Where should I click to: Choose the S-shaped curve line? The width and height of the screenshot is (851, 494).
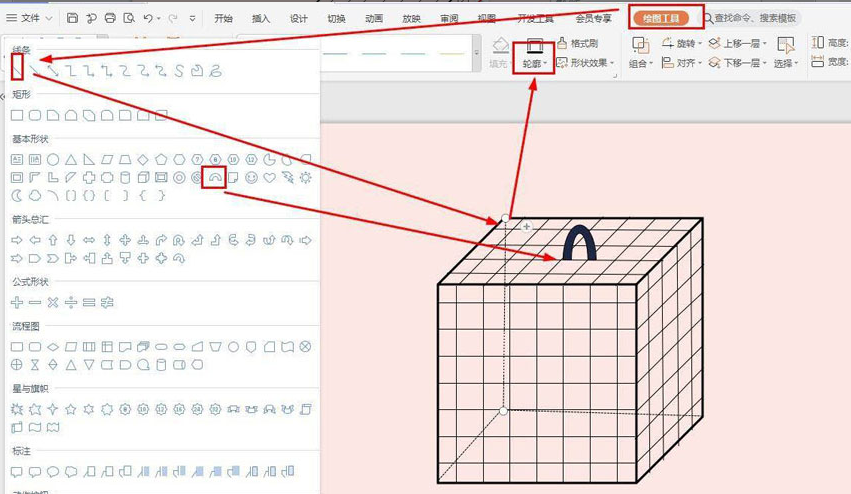[179, 71]
